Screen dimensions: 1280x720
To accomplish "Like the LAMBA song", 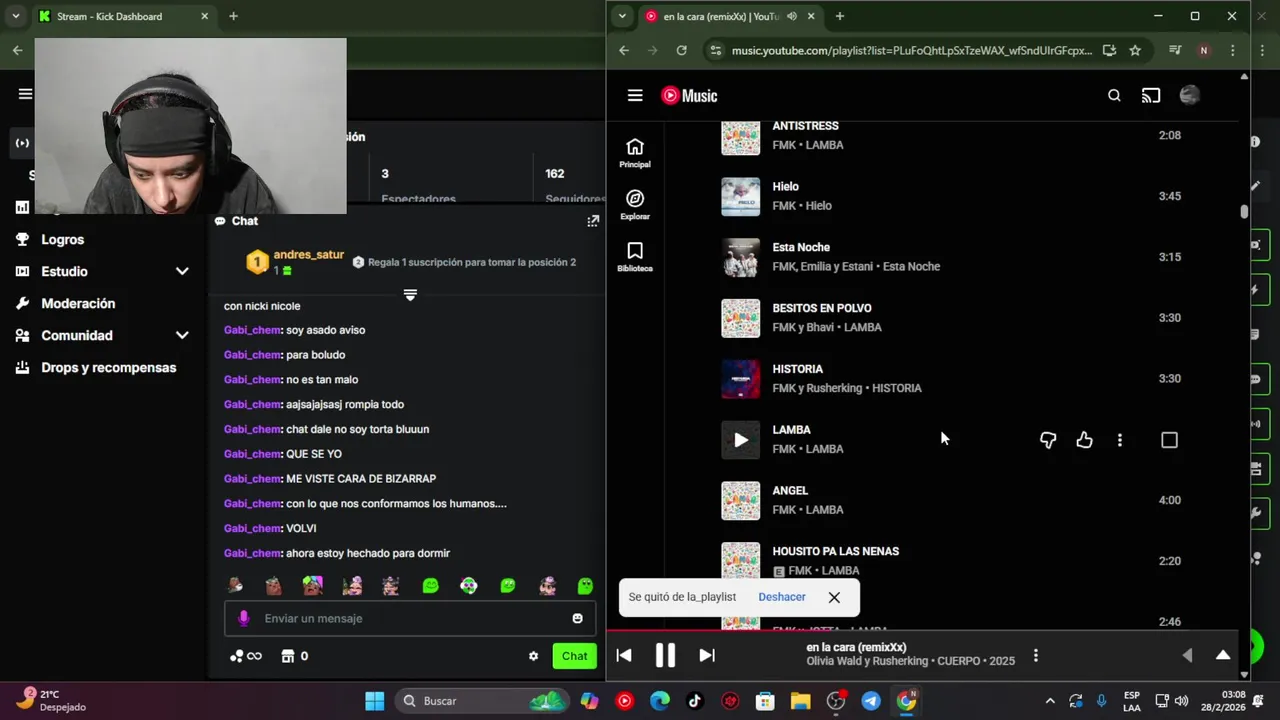I will 1084,440.
